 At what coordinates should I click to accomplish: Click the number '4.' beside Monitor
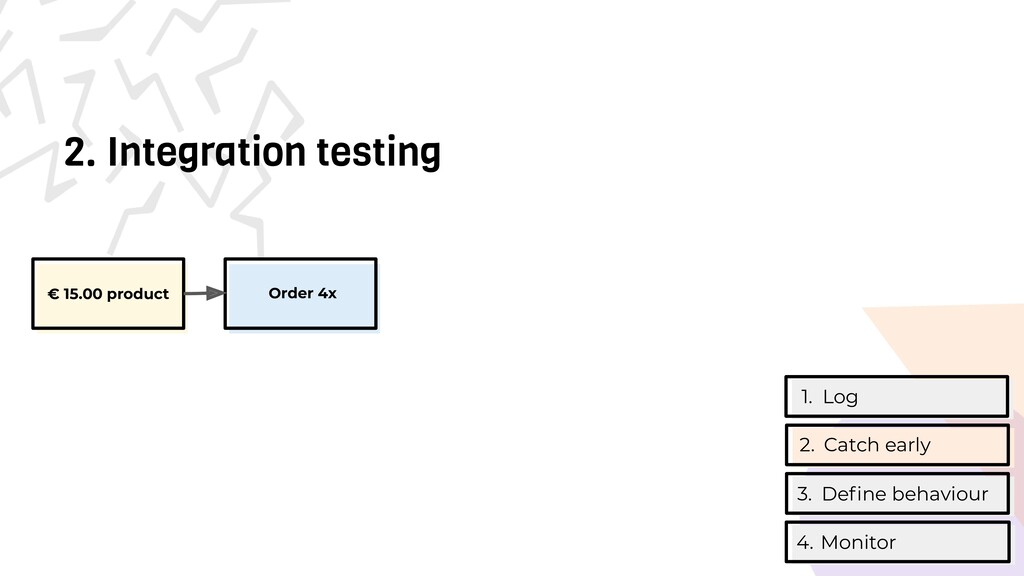click(x=805, y=542)
